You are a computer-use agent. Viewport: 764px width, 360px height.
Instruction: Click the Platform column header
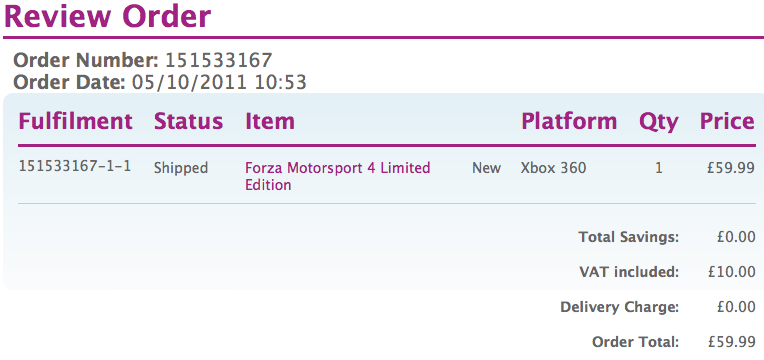click(569, 121)
